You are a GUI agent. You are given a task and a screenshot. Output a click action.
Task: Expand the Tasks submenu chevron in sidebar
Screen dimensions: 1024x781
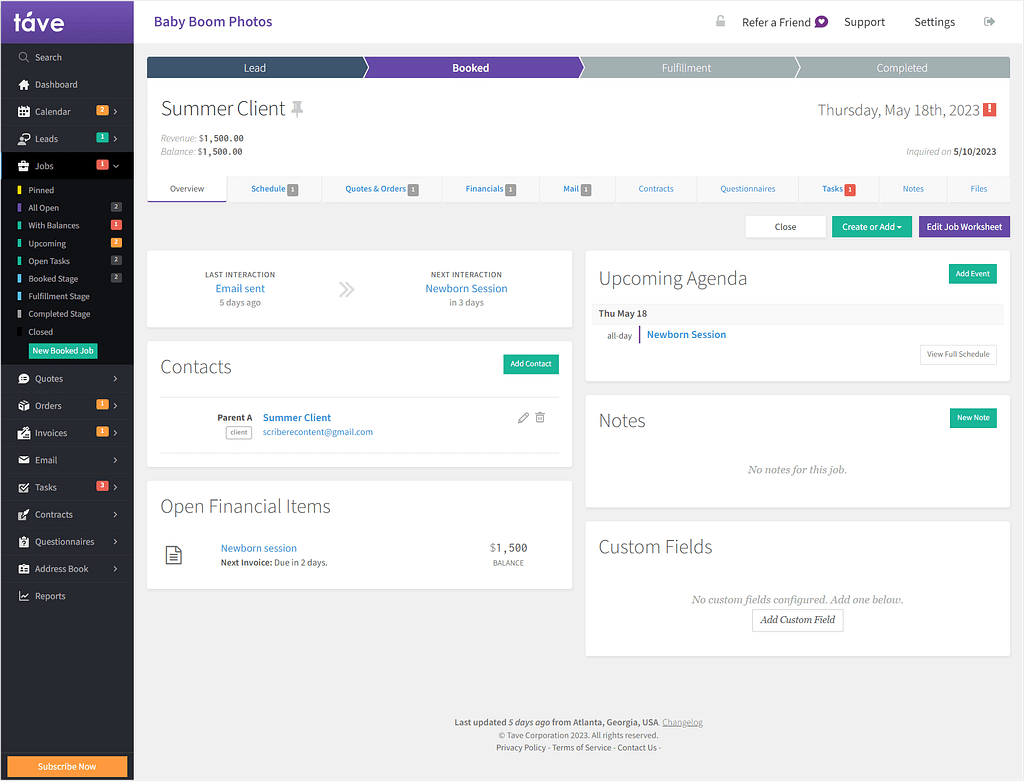coord(116,487)
